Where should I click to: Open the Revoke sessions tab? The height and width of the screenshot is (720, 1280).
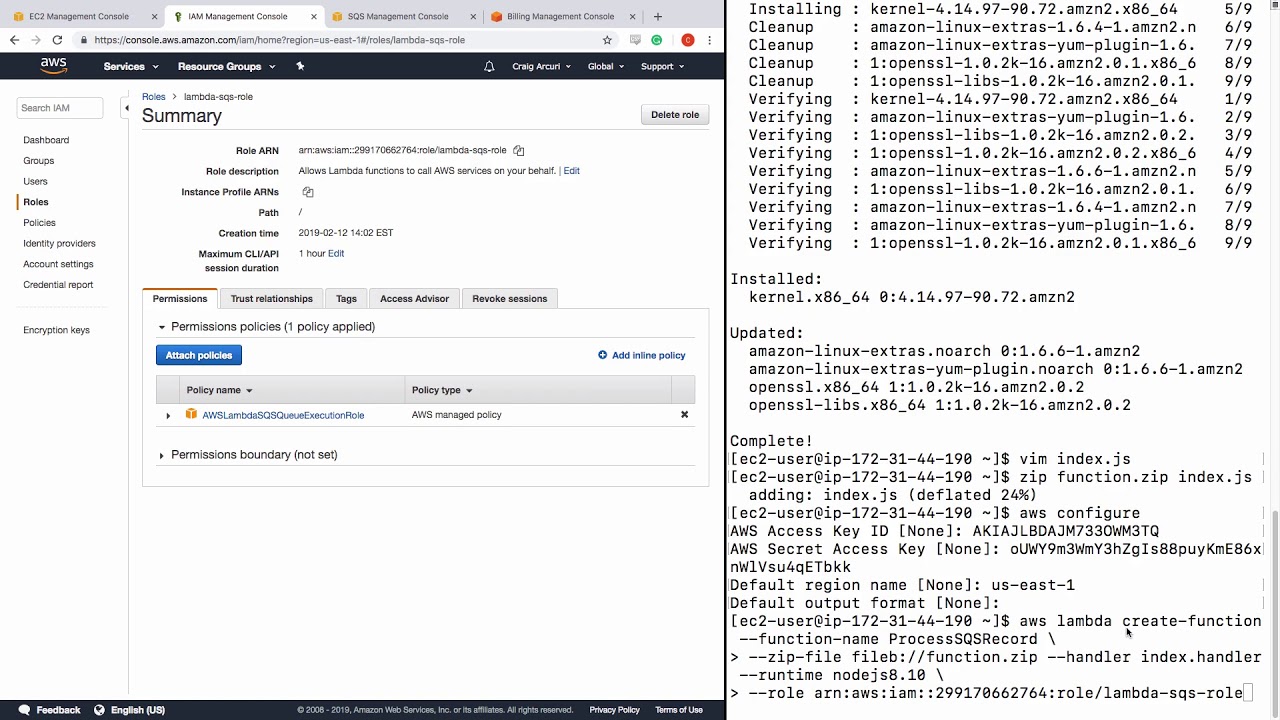pyautogui.click(x=510, y=298)
